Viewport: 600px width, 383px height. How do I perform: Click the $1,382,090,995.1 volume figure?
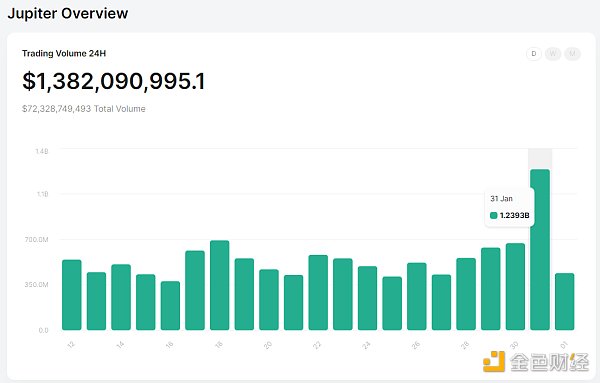click(x=114, y=81)
